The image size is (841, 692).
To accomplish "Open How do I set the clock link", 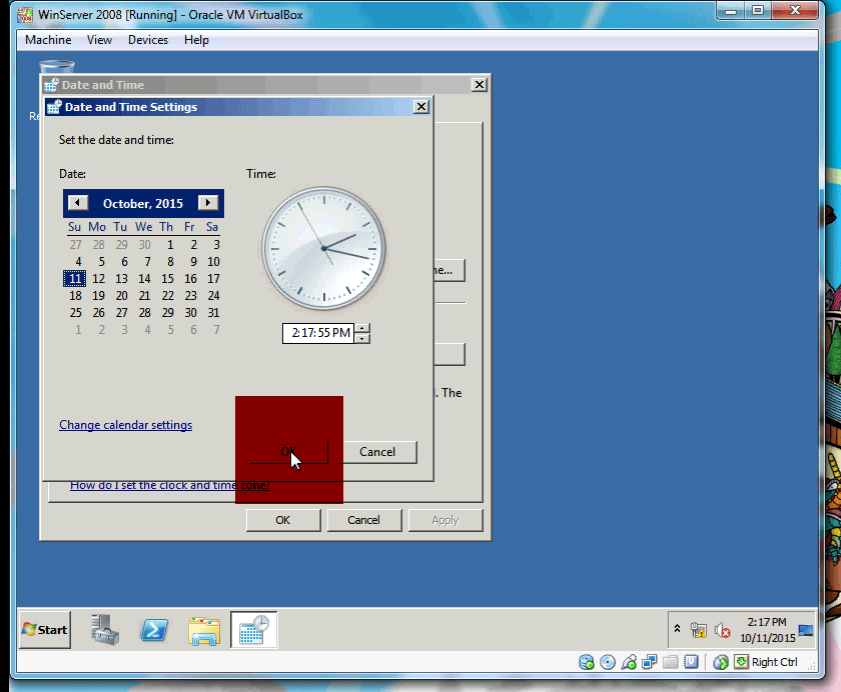I will point(170,485).
